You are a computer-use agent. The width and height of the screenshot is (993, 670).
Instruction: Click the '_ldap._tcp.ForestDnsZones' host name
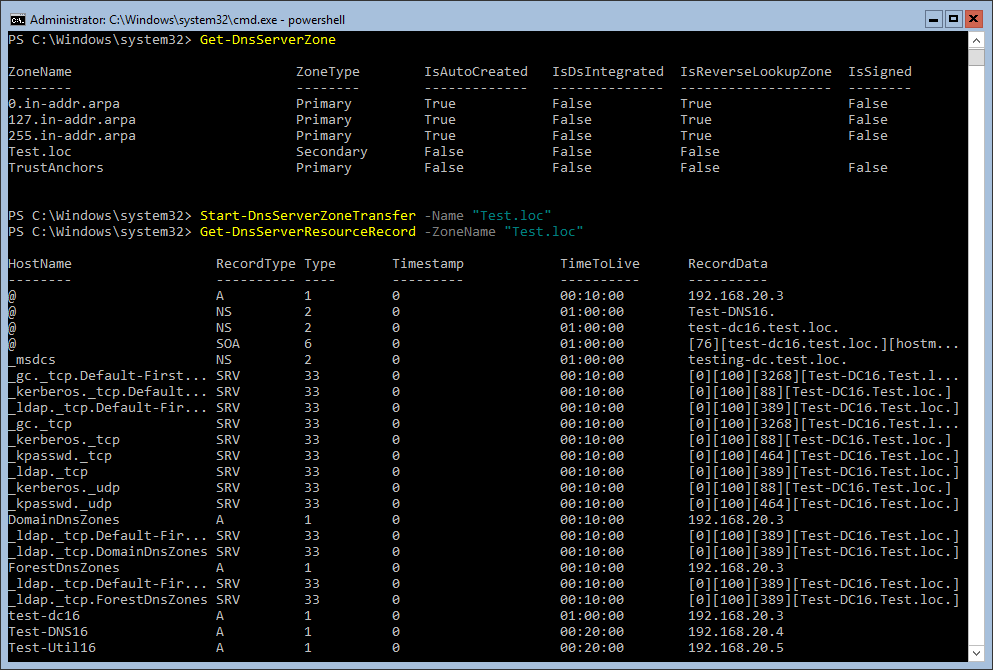click(x=108, y=600)
